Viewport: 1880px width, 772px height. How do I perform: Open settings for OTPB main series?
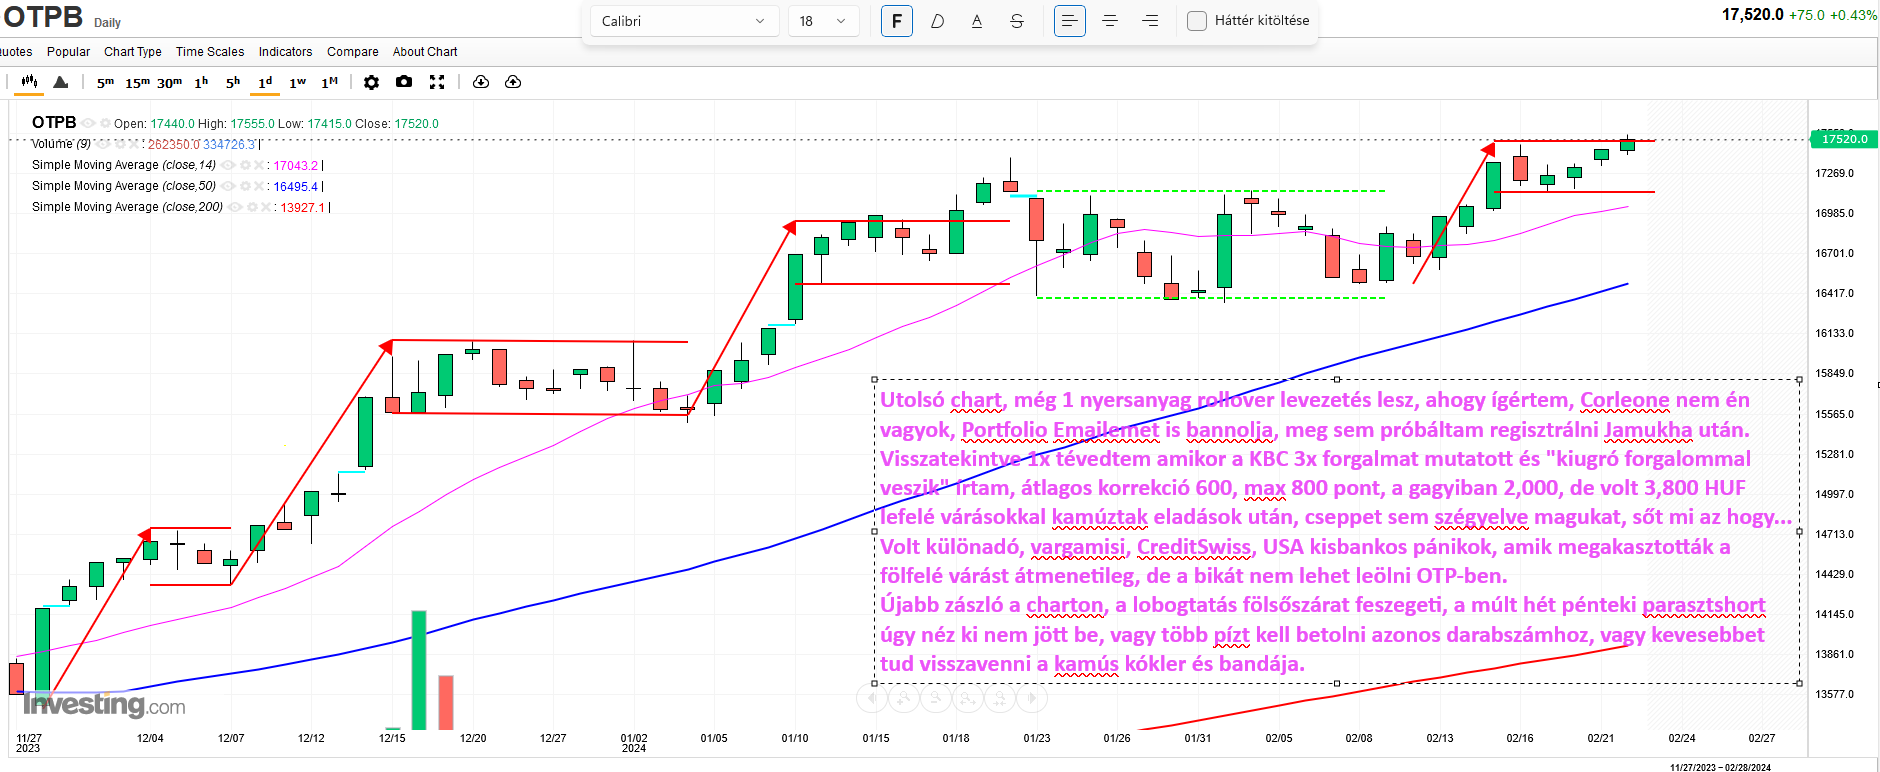point(105,123)
